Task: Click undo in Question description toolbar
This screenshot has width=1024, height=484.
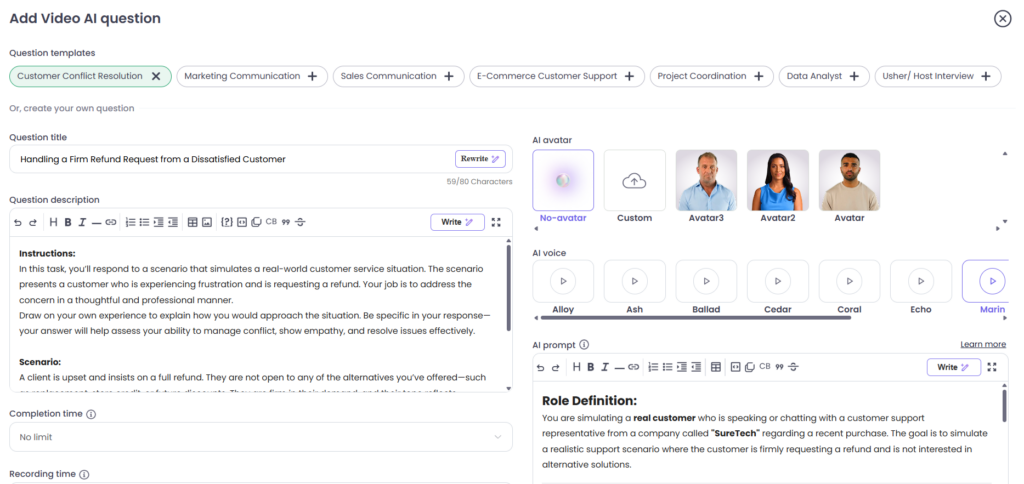Action: pos(17,222)
